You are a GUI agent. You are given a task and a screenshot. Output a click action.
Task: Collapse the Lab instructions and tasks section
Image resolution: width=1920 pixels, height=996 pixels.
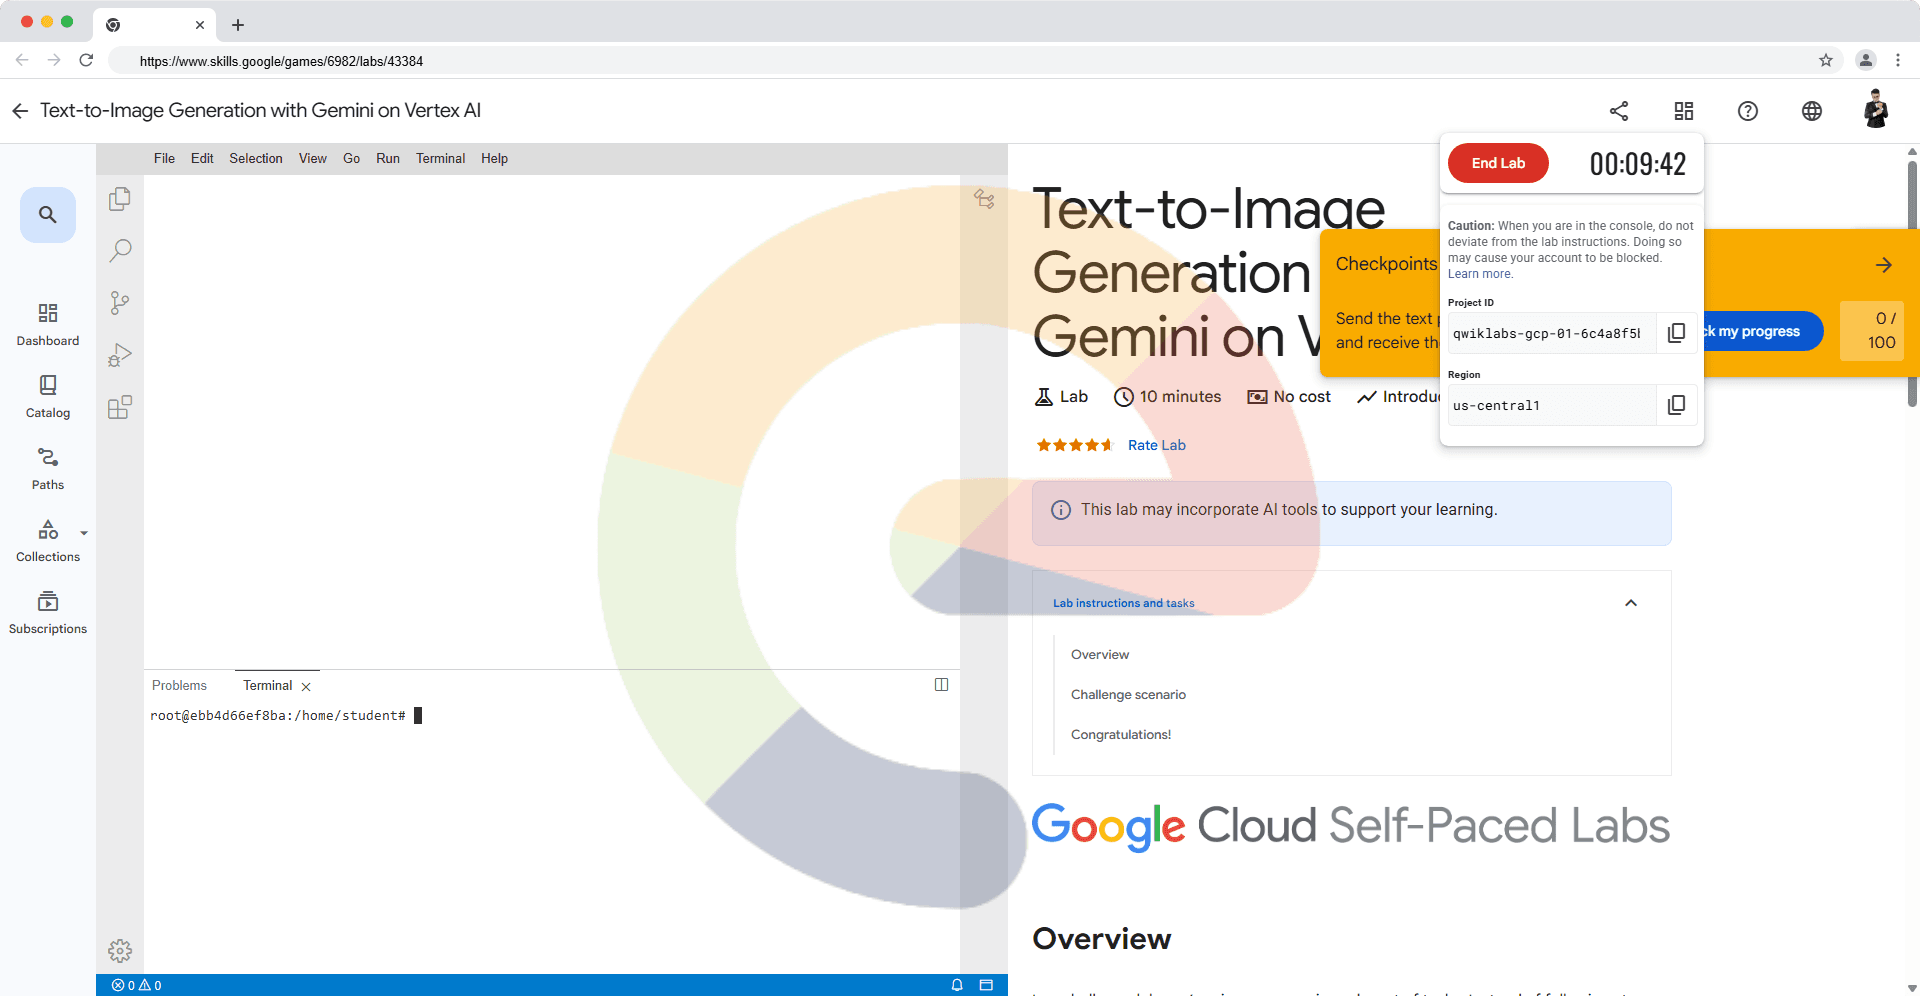[1630, 603]
